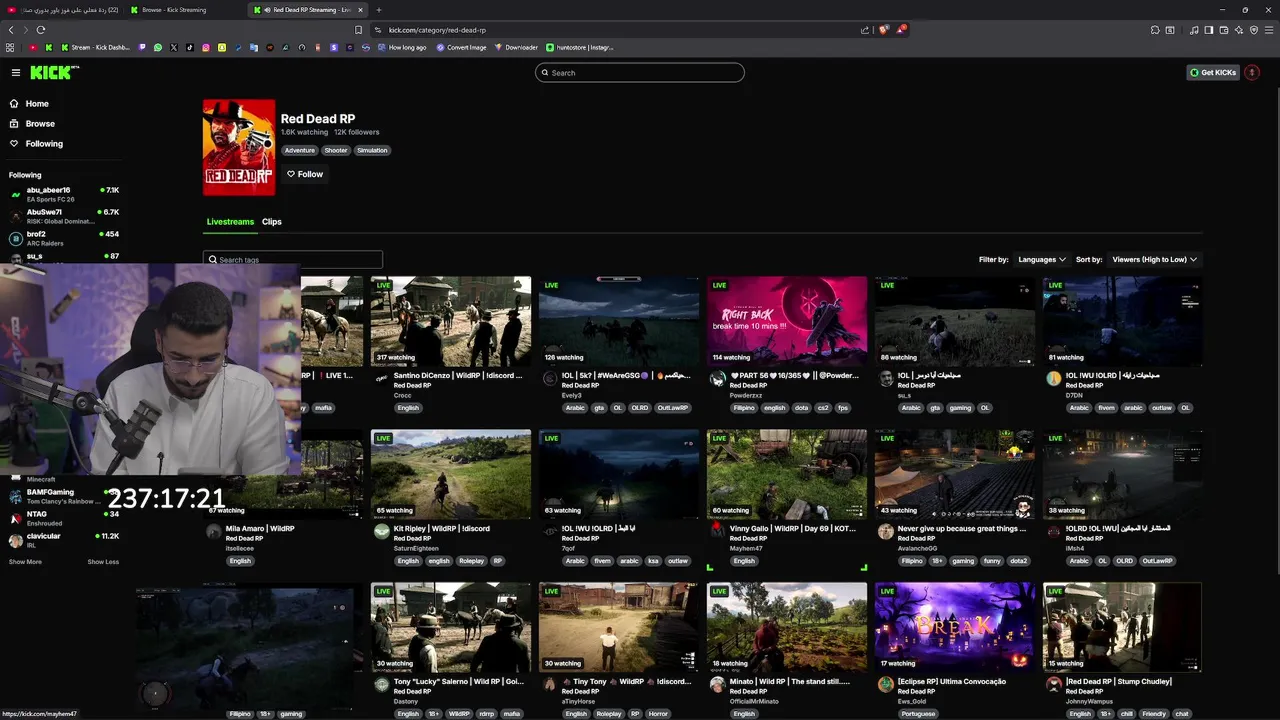Open Vinny Gallo WildRP stream title
Screen dimensions: 1280x720
click(793, 528)
